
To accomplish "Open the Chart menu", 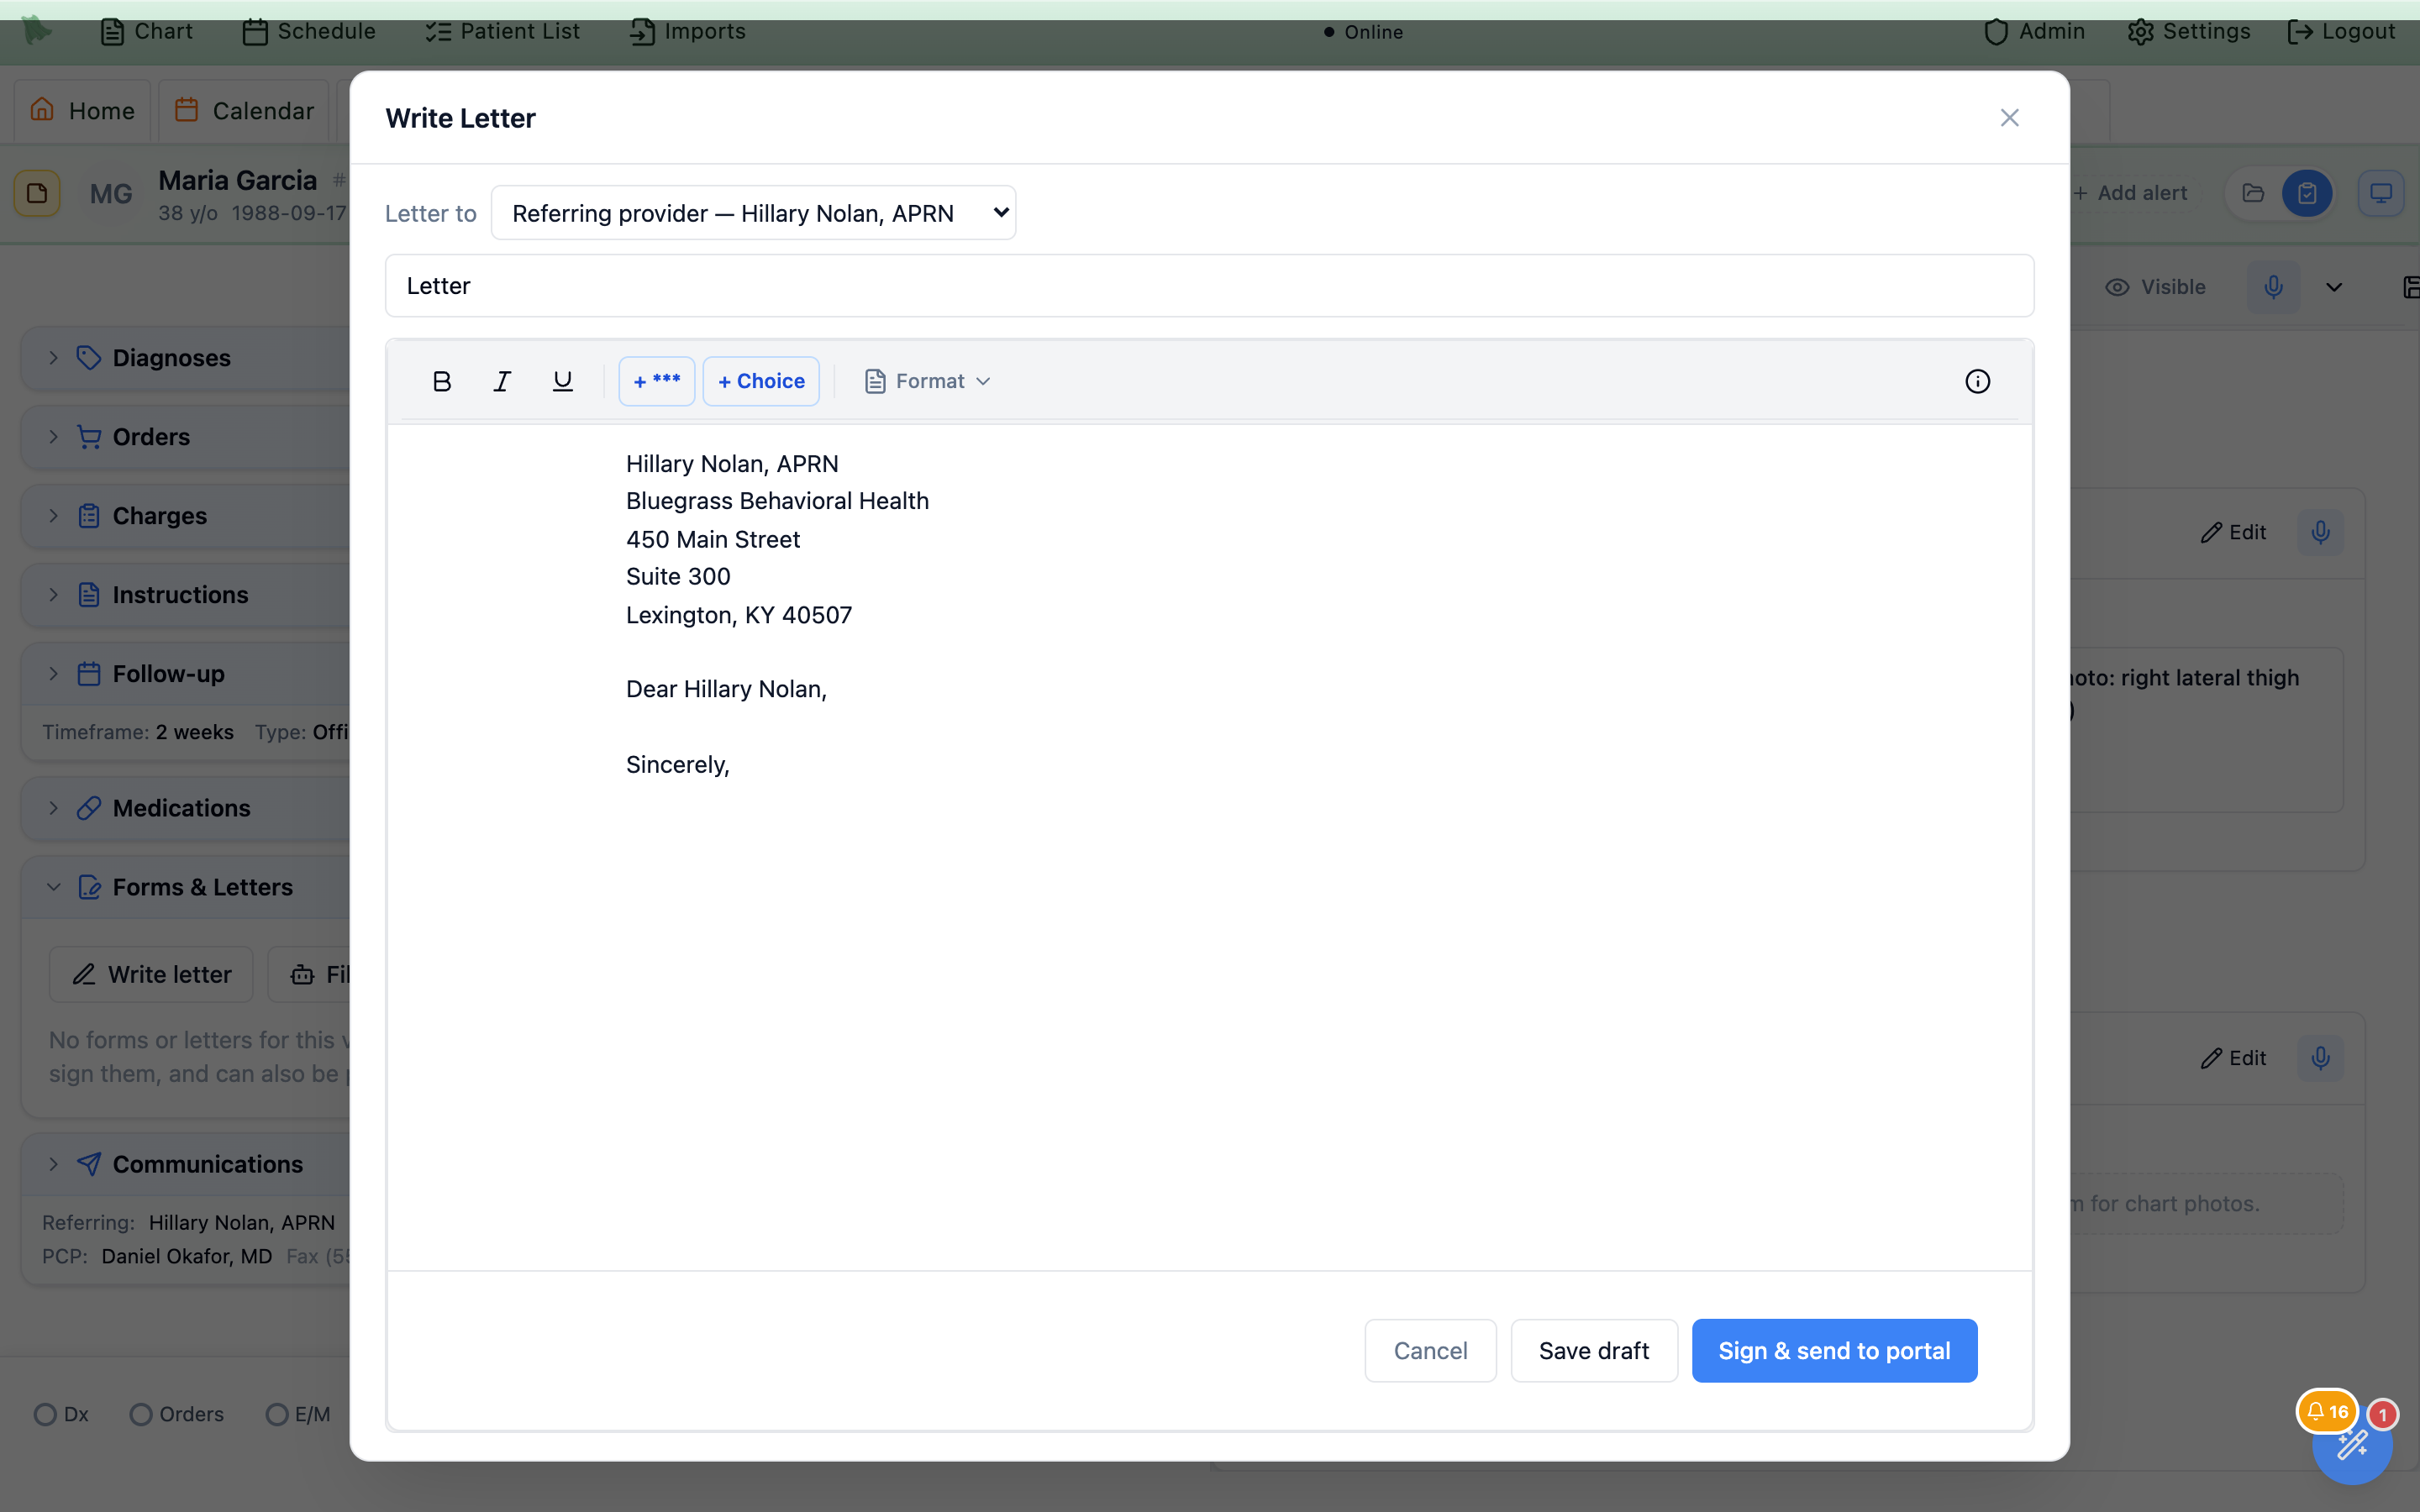I will (x=146, y=31).
